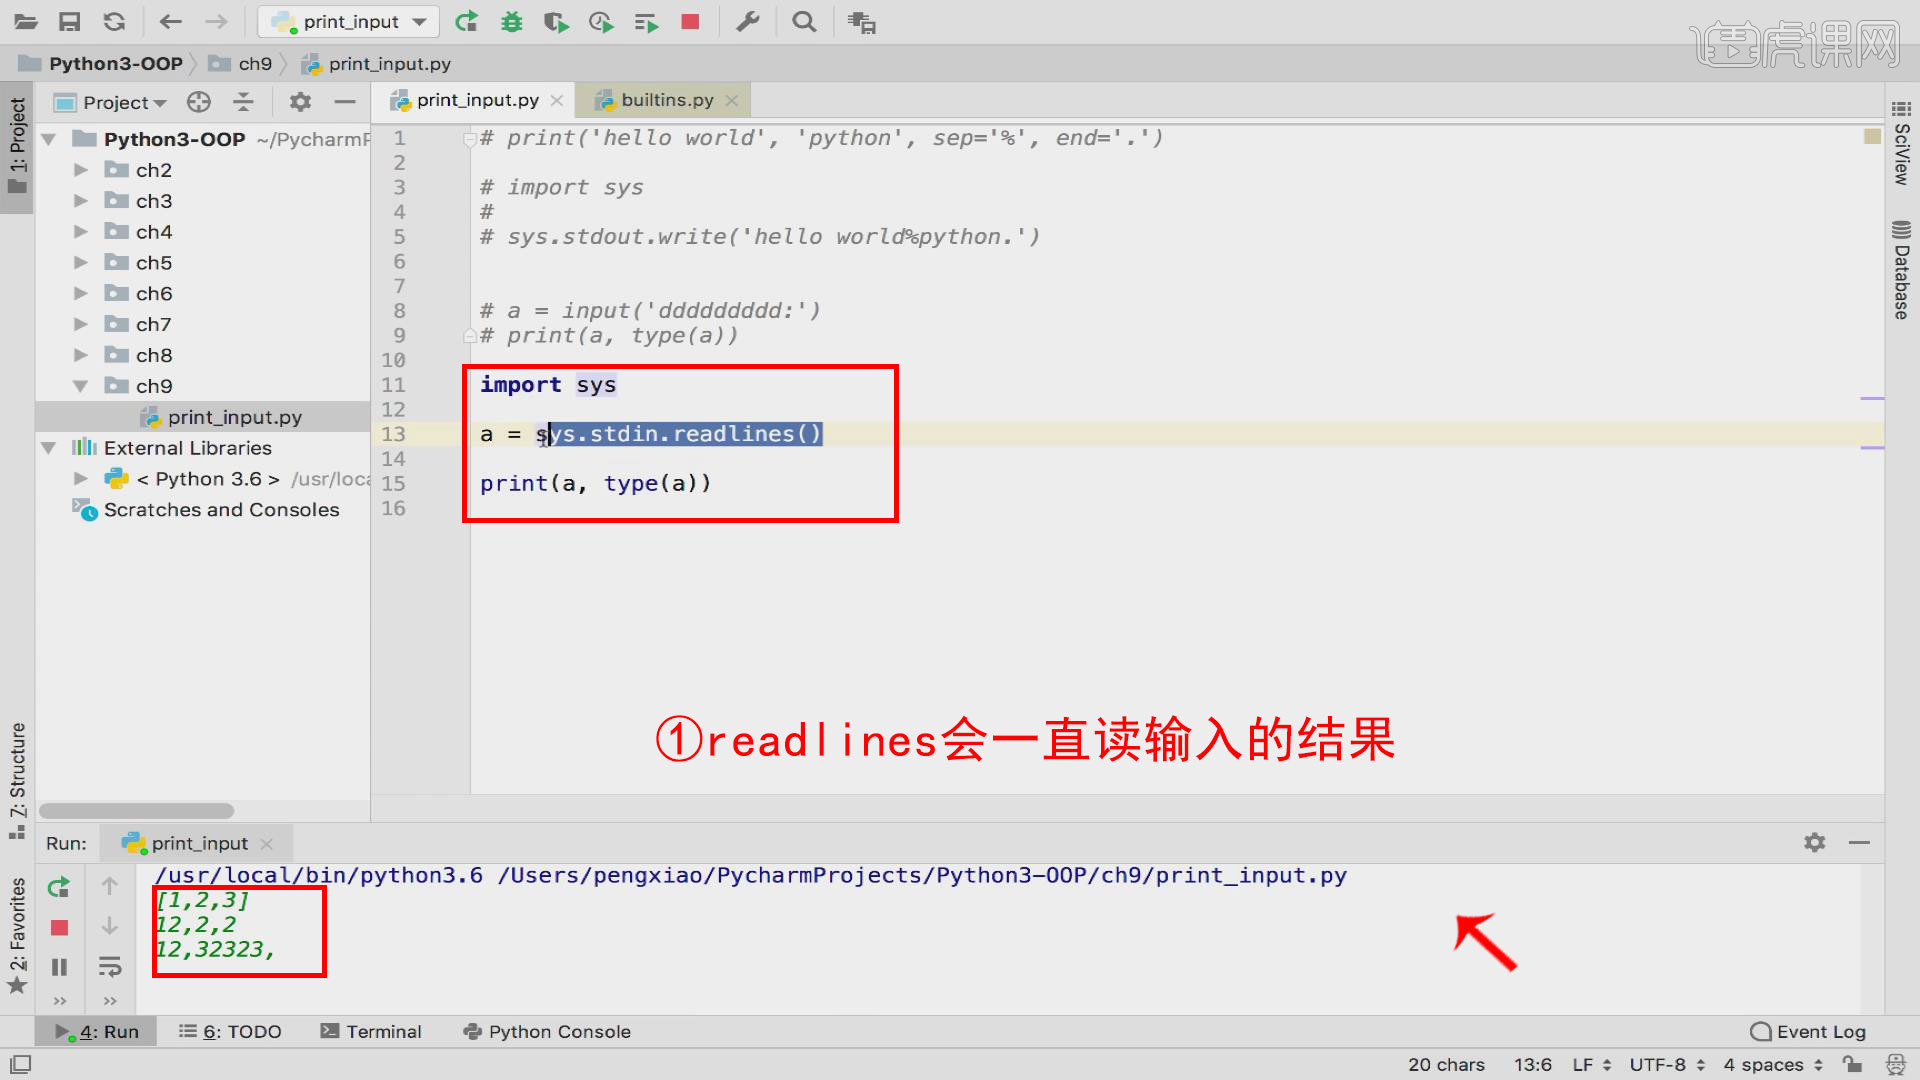The image size is (1920, 1080).
Task: Change UTF-8 file encoding in status bar
Action: click(1666, 1065)
